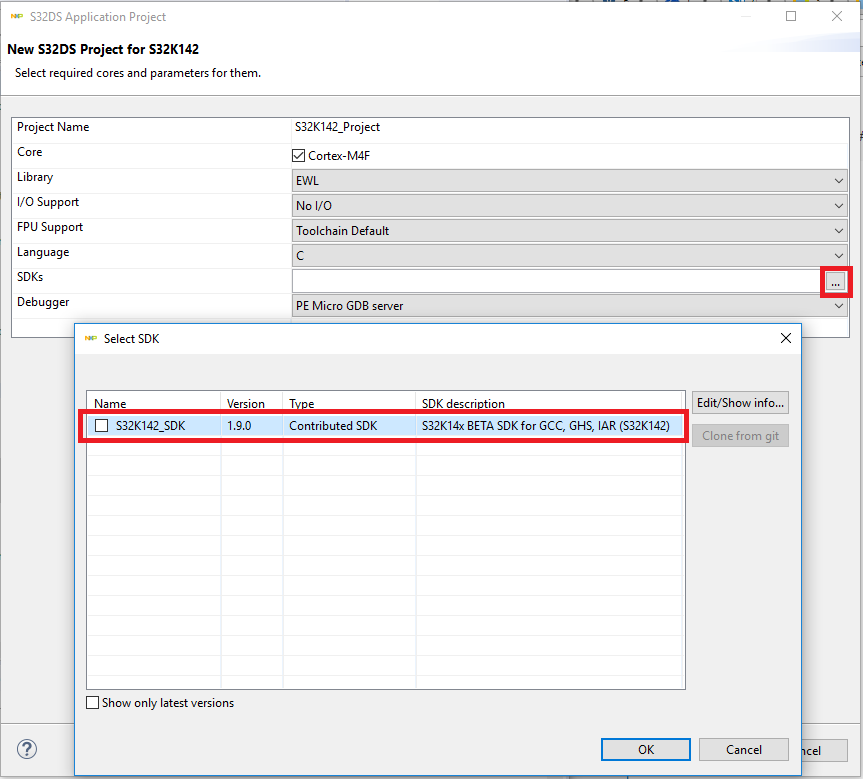Cancel the Select SDK dialog
The height and width of the screenshot is (779, 863).
(744, 750)
